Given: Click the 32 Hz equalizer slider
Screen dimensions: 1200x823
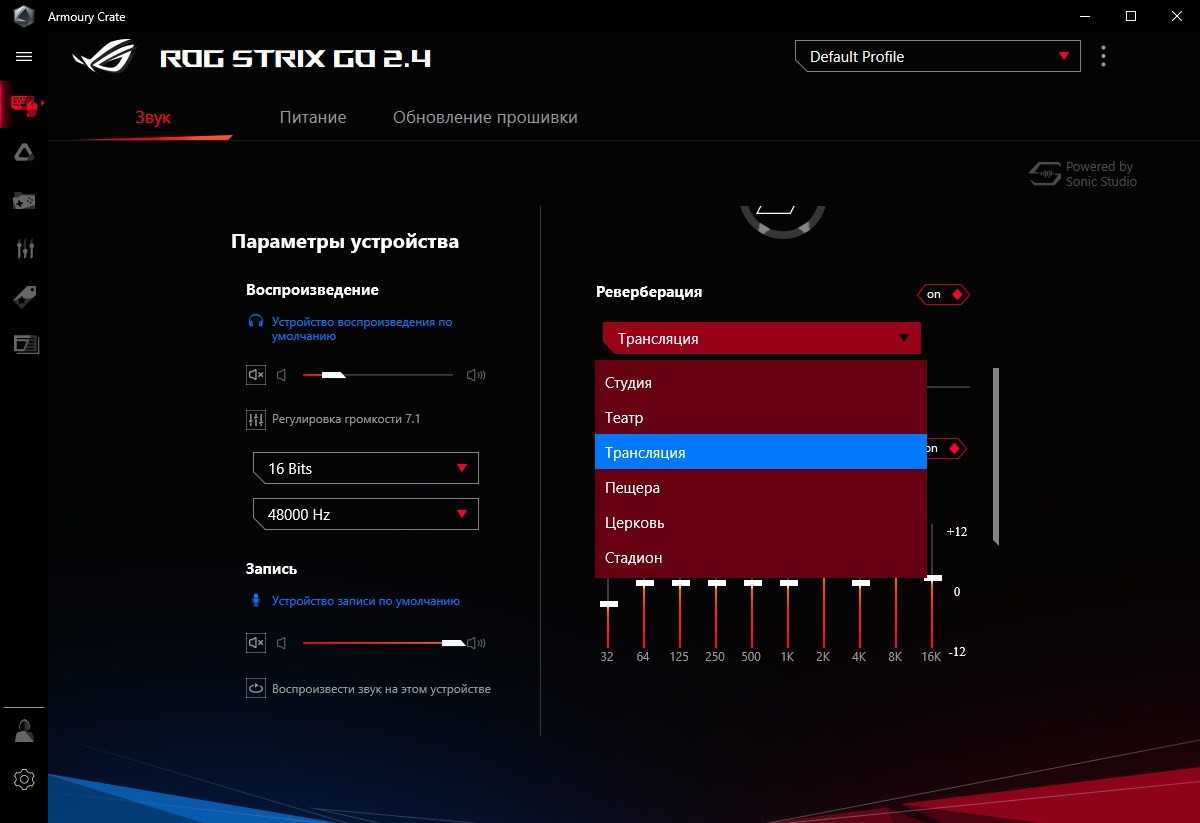Looking at the screenshot, I should click(608, 604).
